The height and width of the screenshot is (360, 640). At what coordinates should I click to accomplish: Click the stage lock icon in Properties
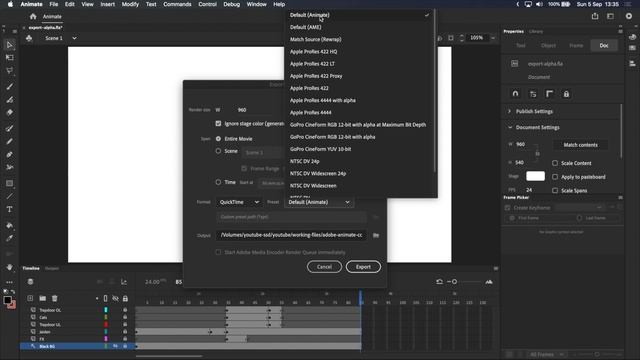coord(566,94)
